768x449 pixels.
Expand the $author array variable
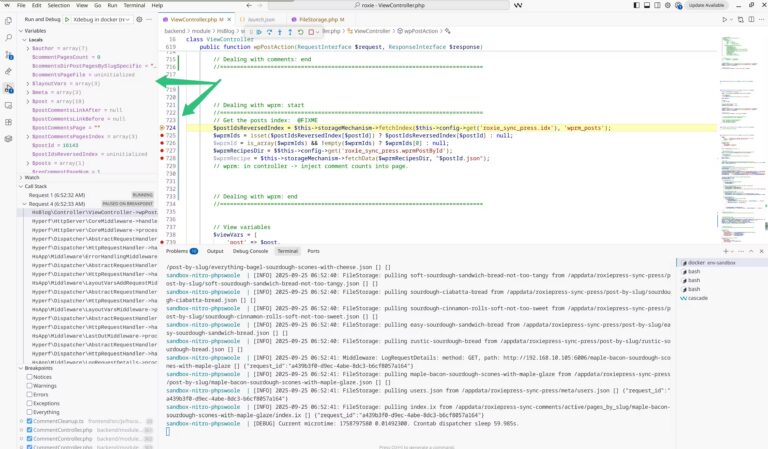tap(28, 48)
